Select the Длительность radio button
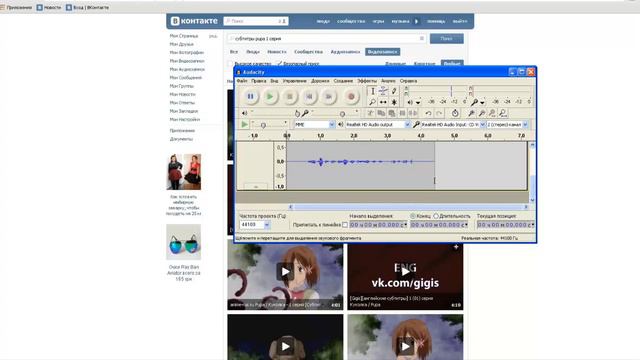Viewport: 640px width, 360px height. [x=436, y=216]
